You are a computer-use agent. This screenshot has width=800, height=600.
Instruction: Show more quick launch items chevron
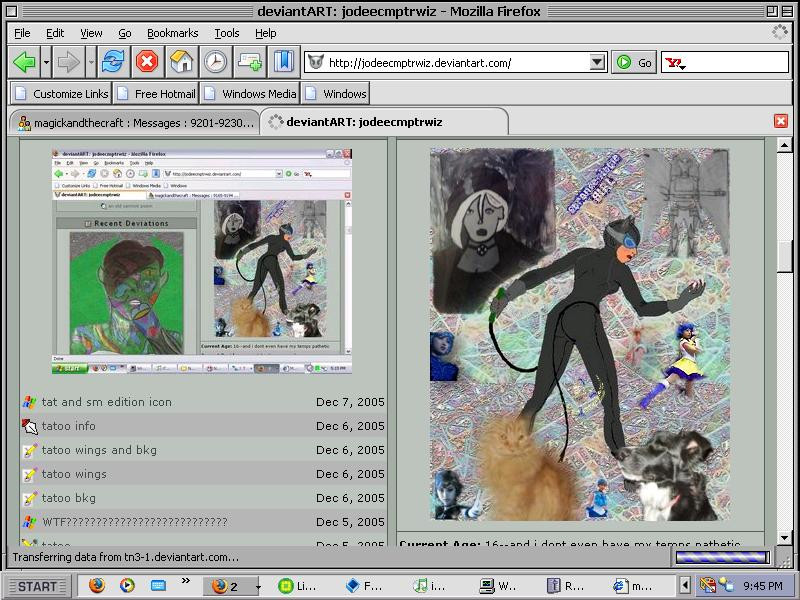click(186, 581)
